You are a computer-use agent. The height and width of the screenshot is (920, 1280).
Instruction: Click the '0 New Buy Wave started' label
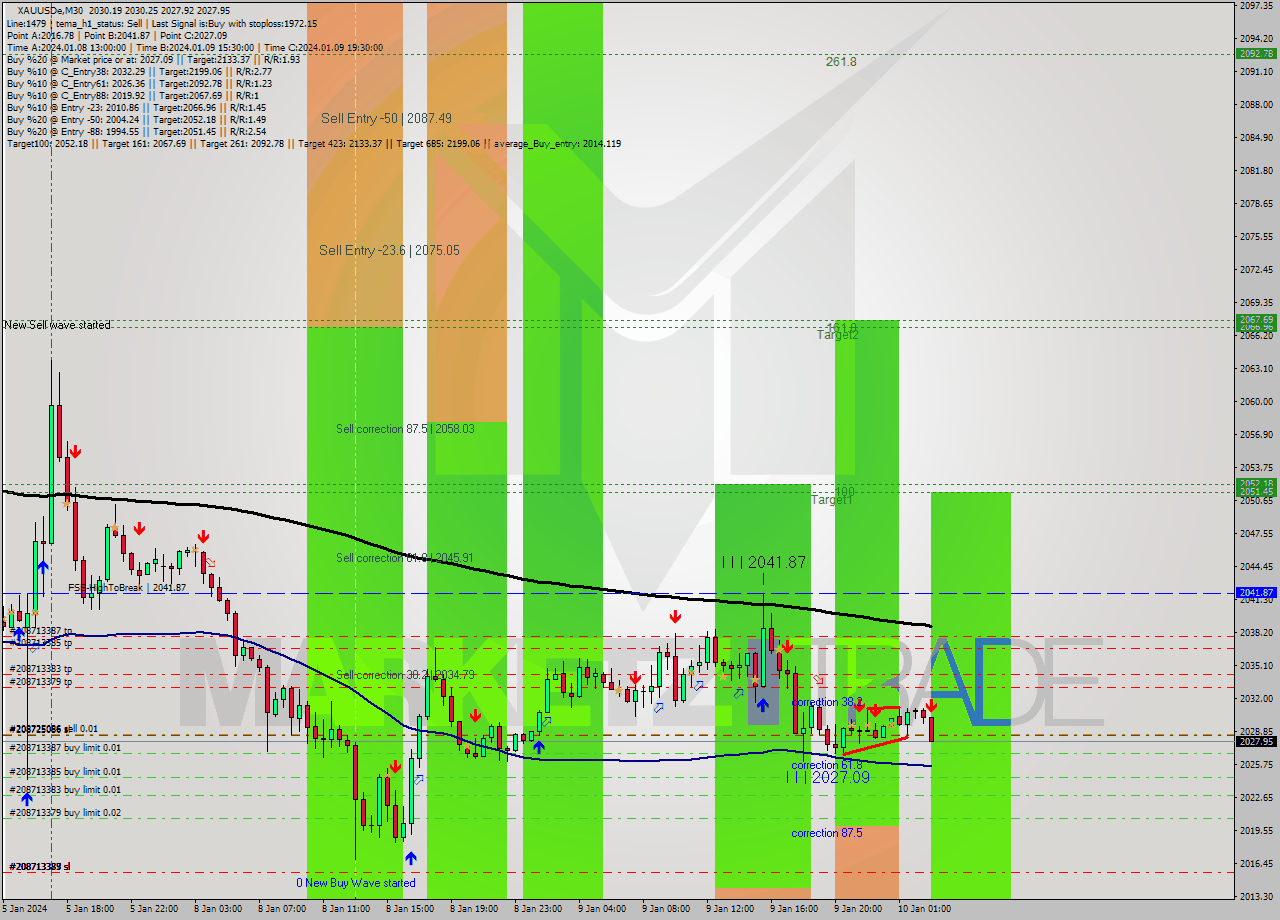(x=355, y=883)
